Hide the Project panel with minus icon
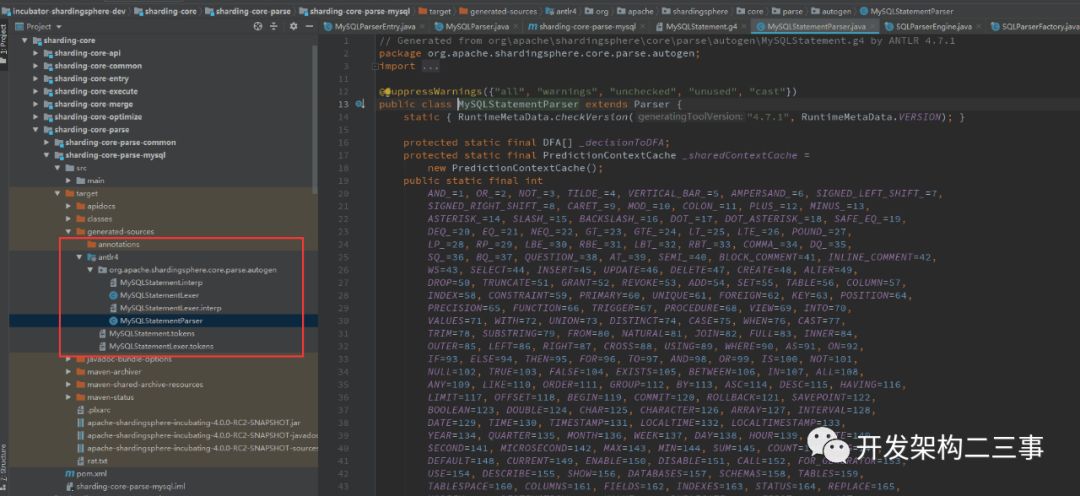Image resolution: width=1080 pixels, height=496 pixels. [308, 26]
